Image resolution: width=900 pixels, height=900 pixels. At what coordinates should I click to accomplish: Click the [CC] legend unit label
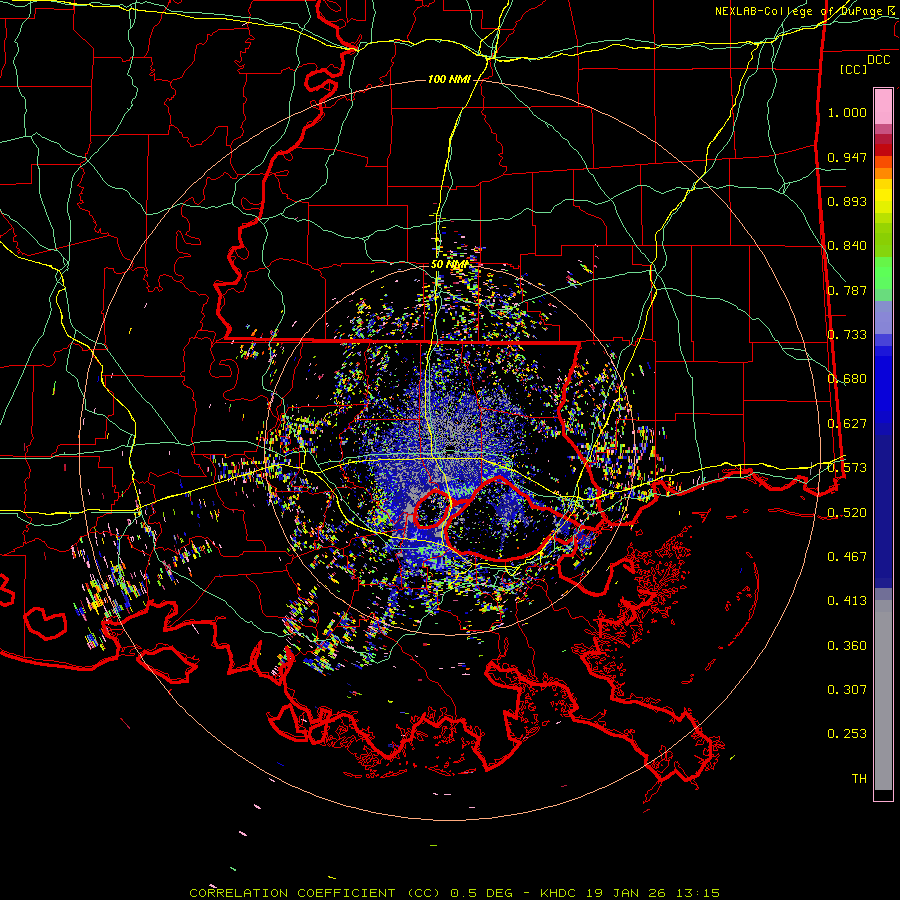tap(853, 69)
